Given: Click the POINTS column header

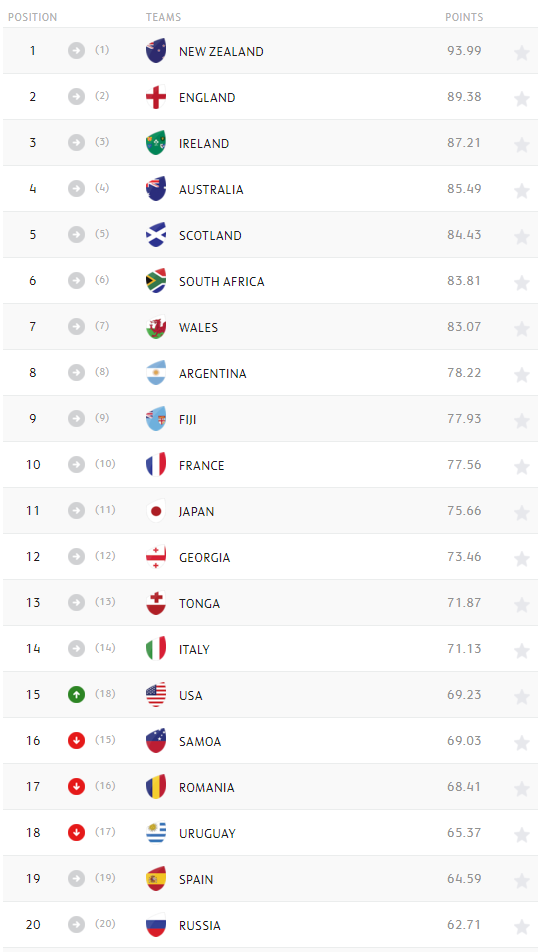Looking at the screenshot, I should (465, 17).
